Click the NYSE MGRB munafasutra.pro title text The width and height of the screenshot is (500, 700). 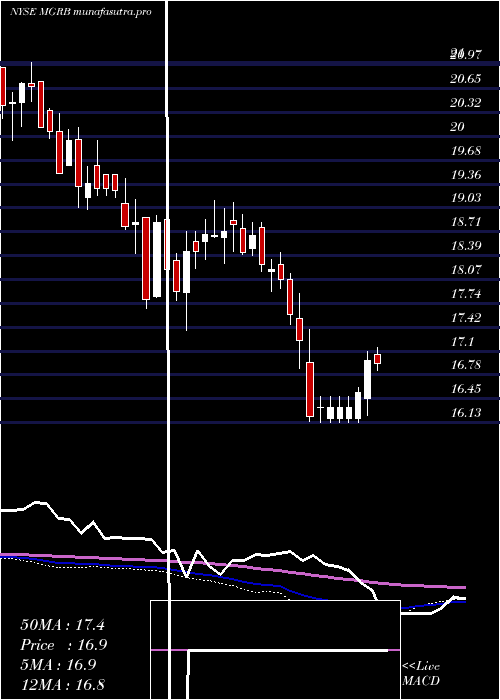[80, 11]
